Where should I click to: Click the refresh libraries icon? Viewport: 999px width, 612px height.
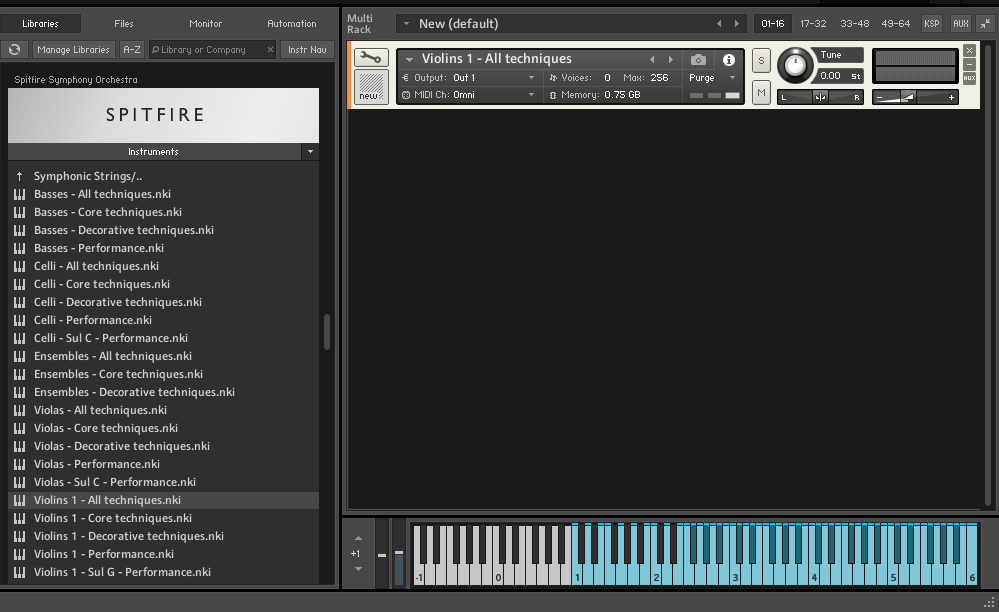(x=15, y=49)
